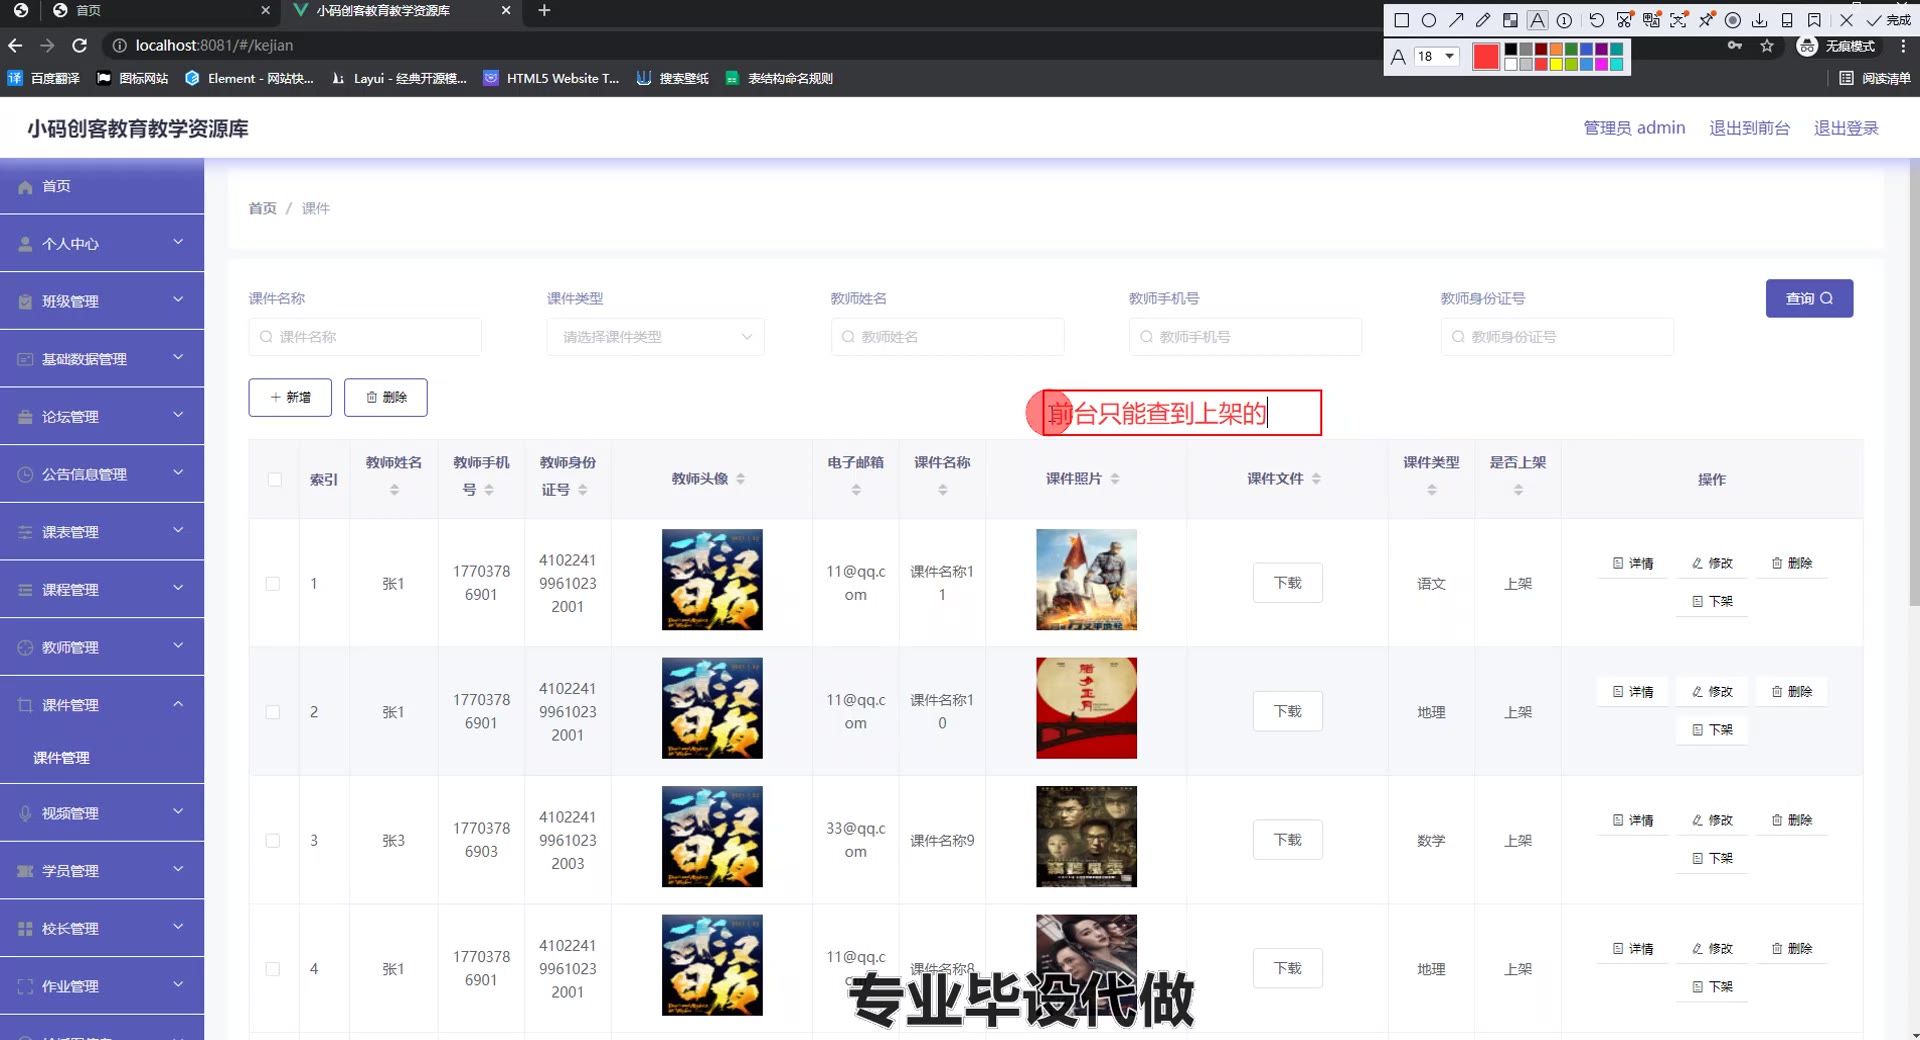Open 首页 in the sidebar
1920x1040 pixels.
(x=102, y=186)
